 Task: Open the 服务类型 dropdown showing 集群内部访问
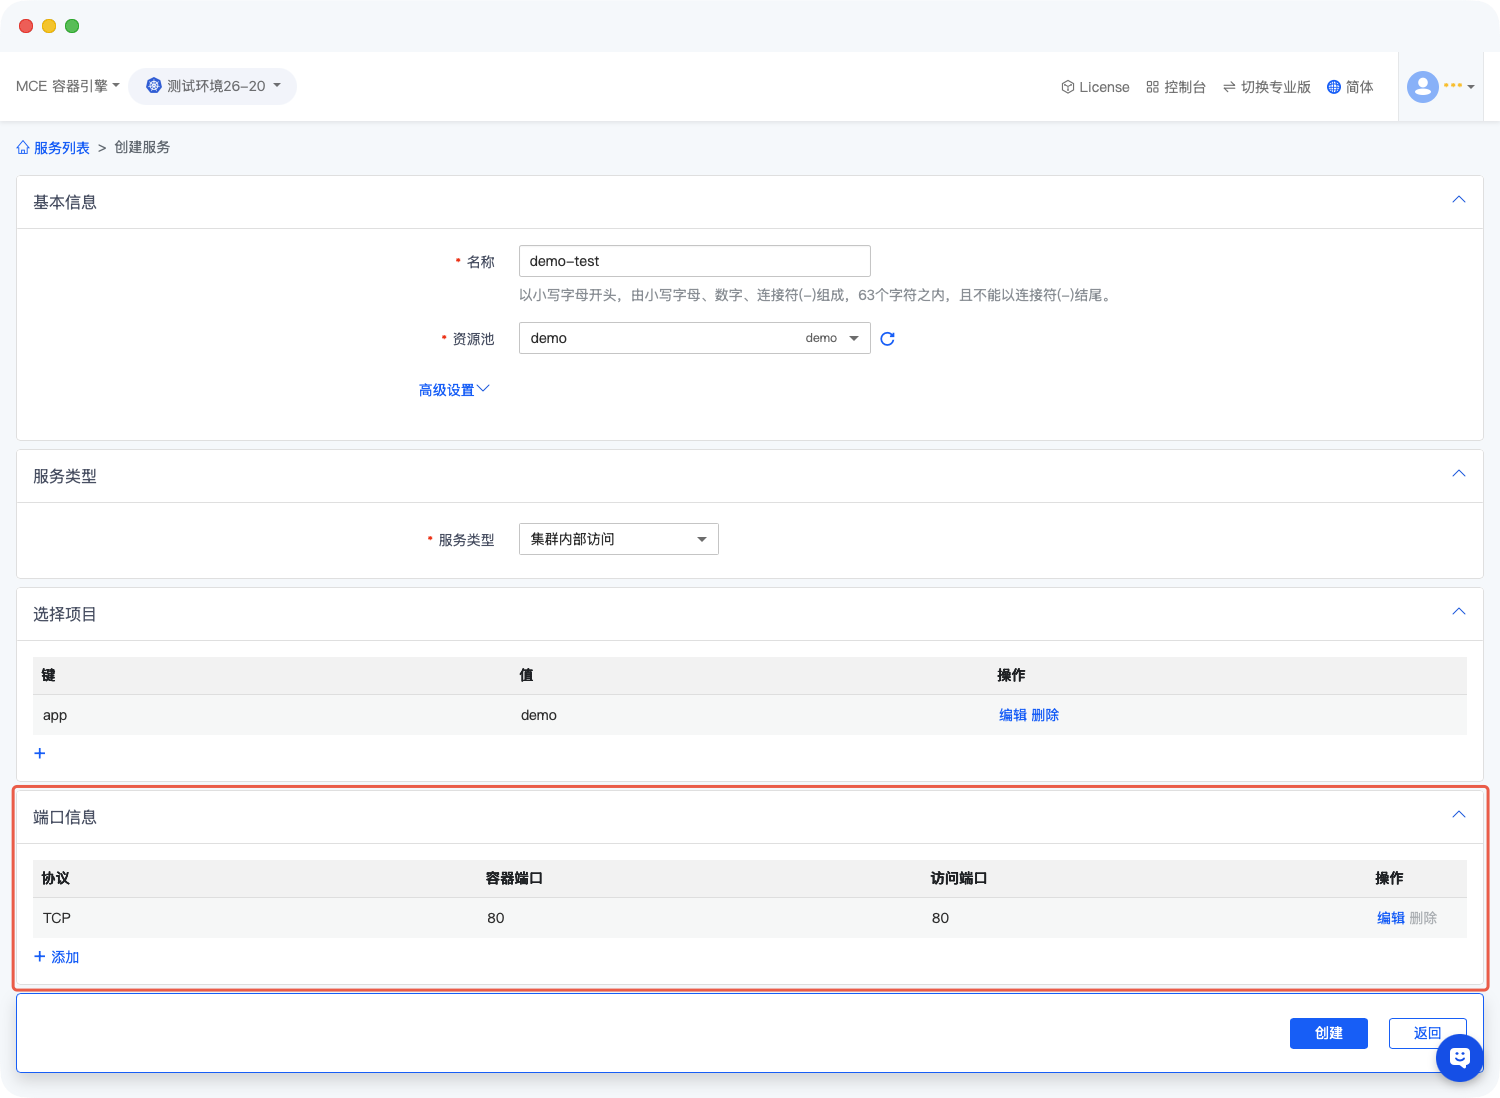point(618,539)
